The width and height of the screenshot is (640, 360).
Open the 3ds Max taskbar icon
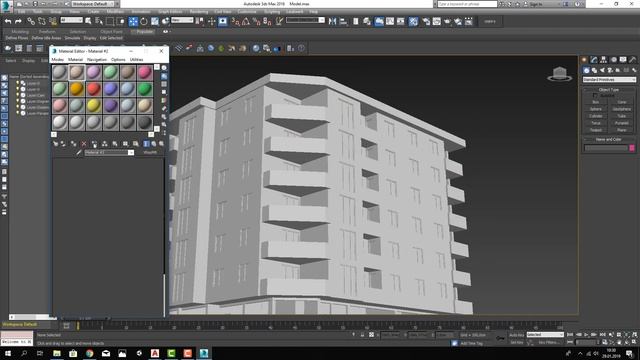click(x=204, y=353)
